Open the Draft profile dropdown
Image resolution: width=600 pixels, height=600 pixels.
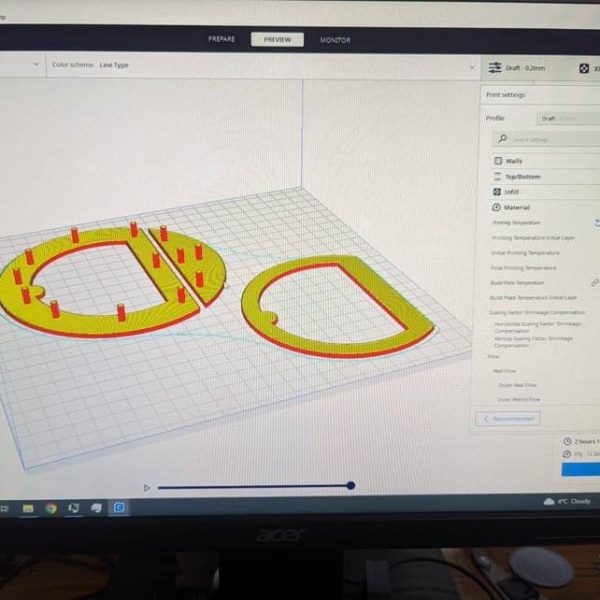pyautogui.click(x=568, y=118)
